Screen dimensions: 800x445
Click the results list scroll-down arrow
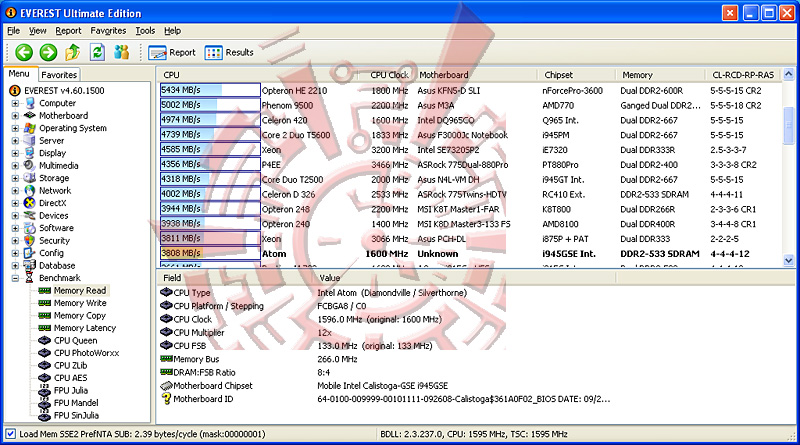[x=789, y=260]
